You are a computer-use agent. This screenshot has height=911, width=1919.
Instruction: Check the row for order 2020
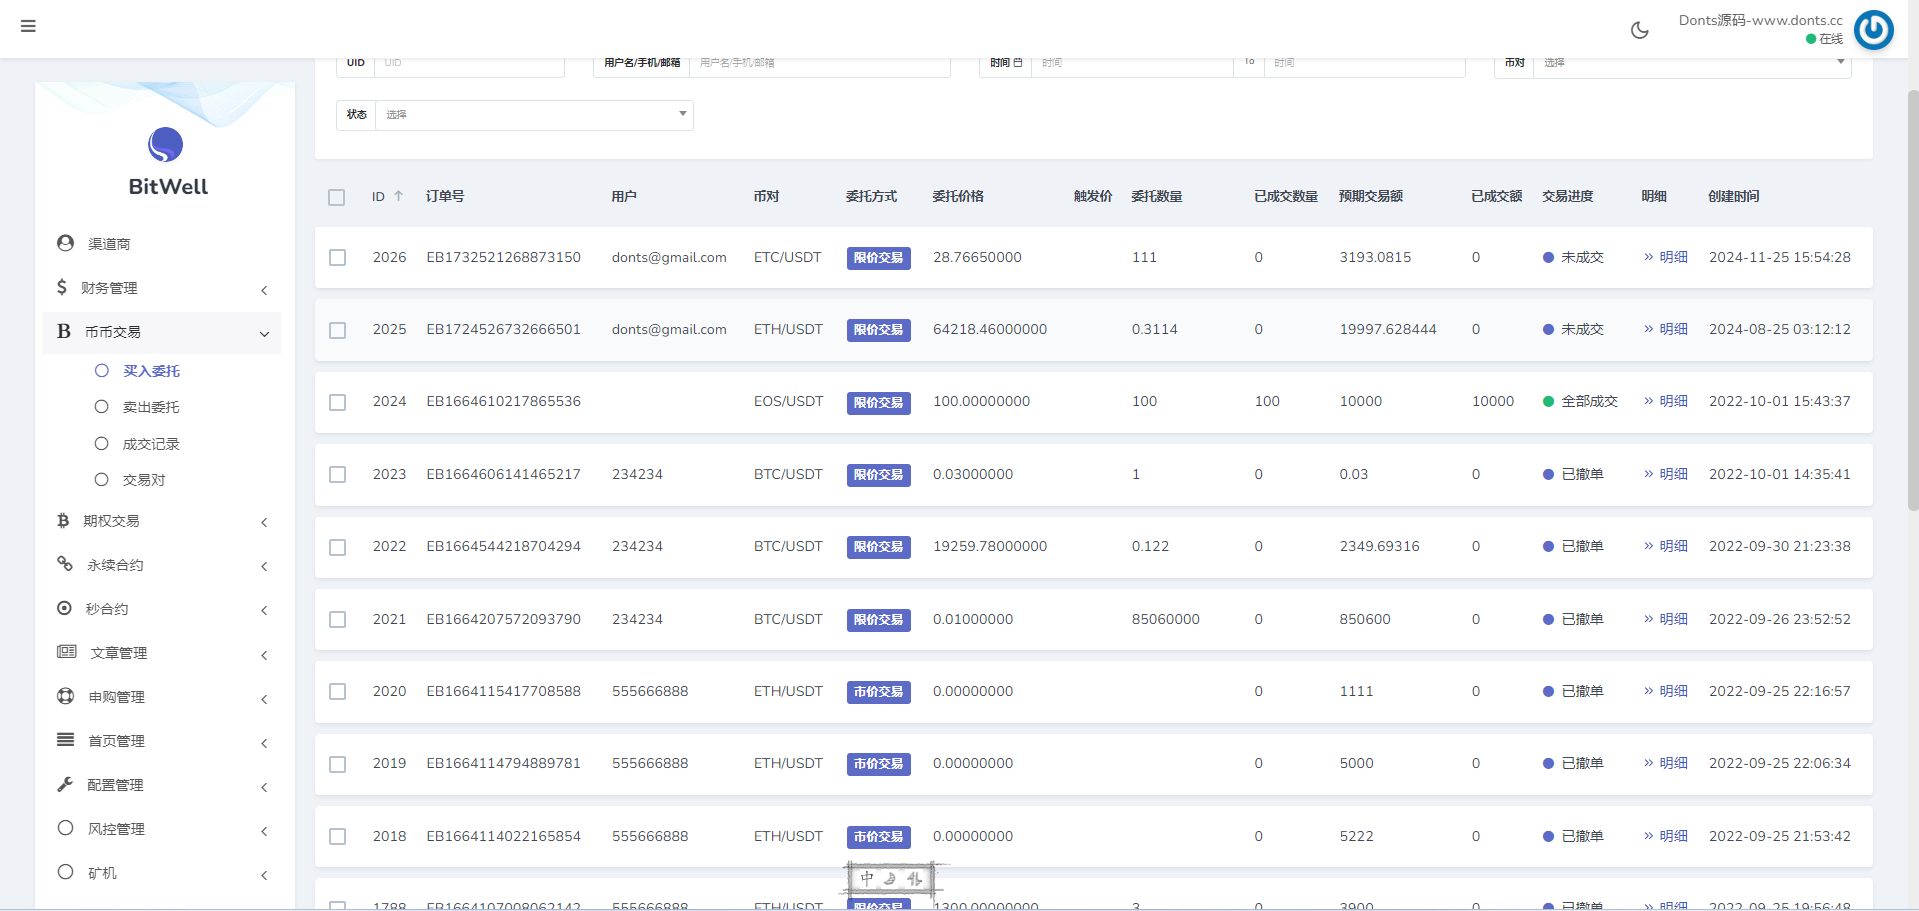[338, 692]
